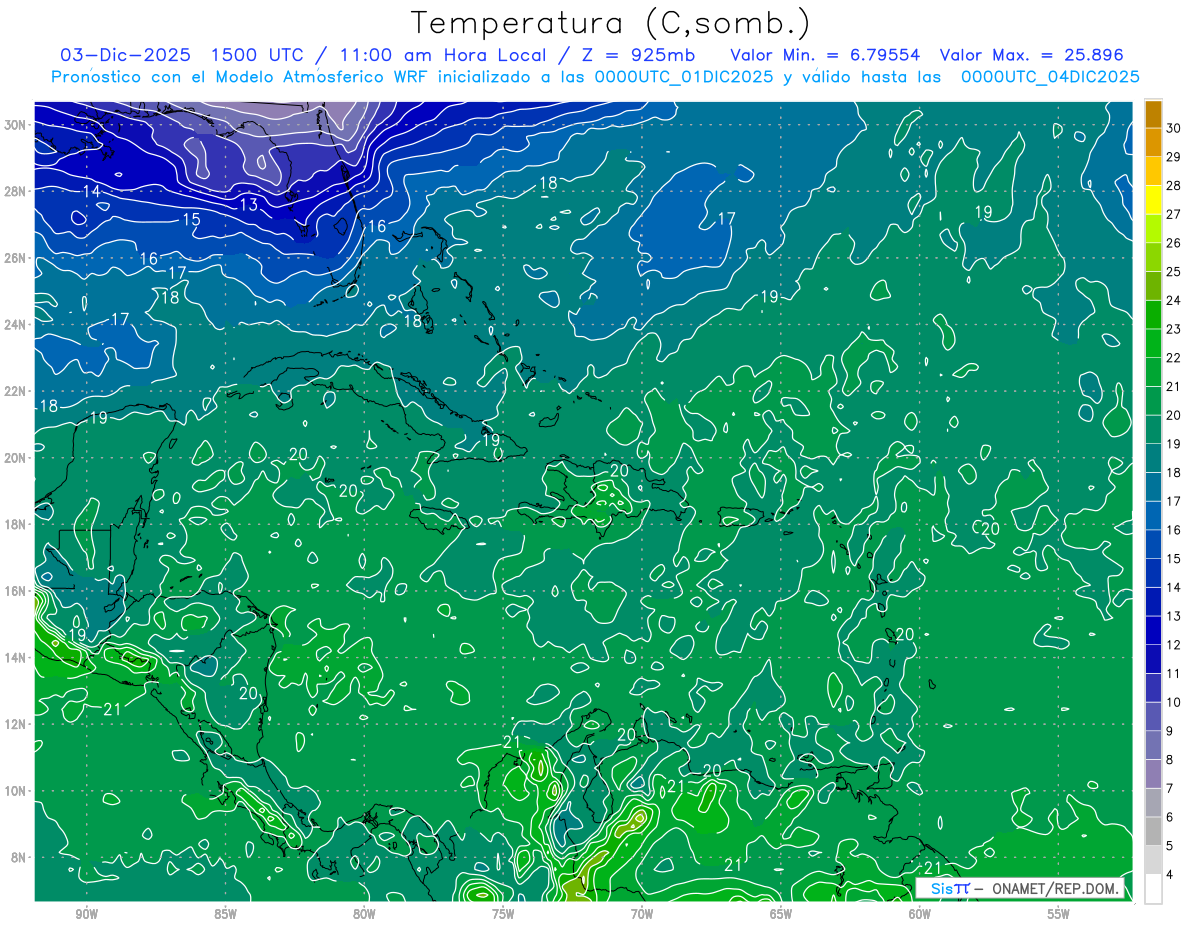Image resolution: width=1200 pixels, height=927 pixels.
Task: Click the '55W' longitude label
Action: (x=1059, y=914)
